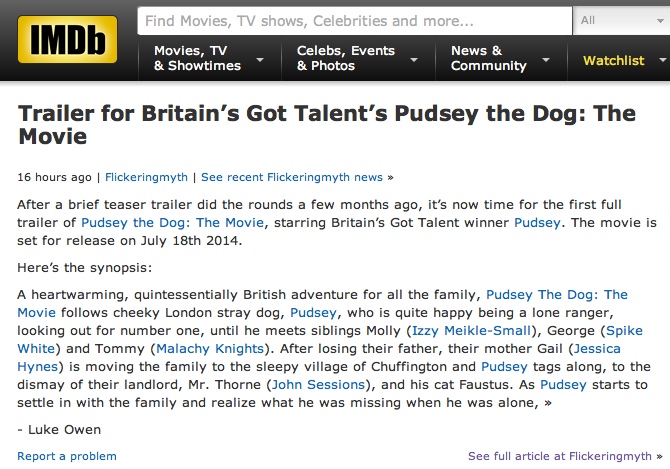Viewport: 670px width, 469px height.
Task: Open Pudsey the Dog: The Movie link in first paragraph
Action: (x=173, y=223)
